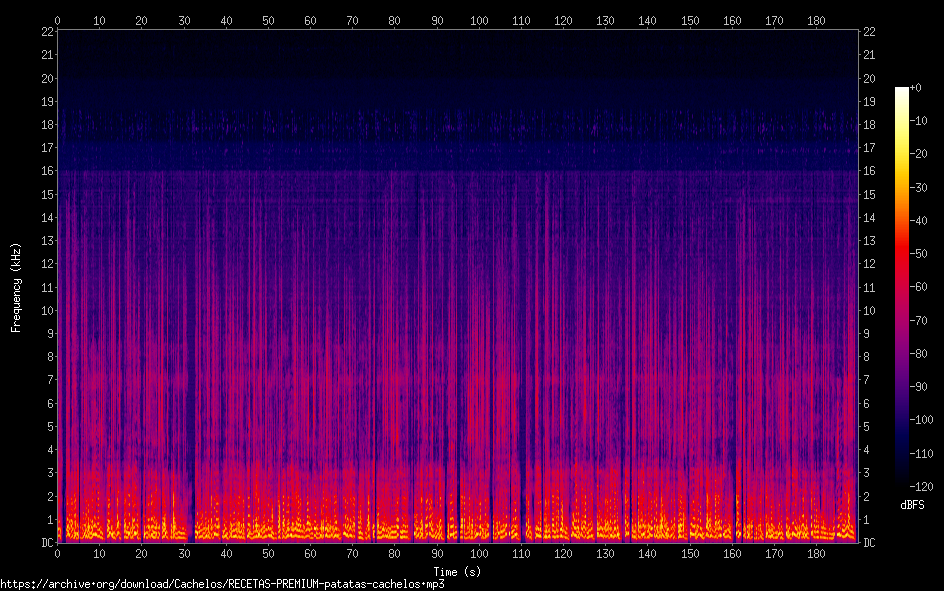Click the "-120" value on the dBFS scale

click(922, 486)
